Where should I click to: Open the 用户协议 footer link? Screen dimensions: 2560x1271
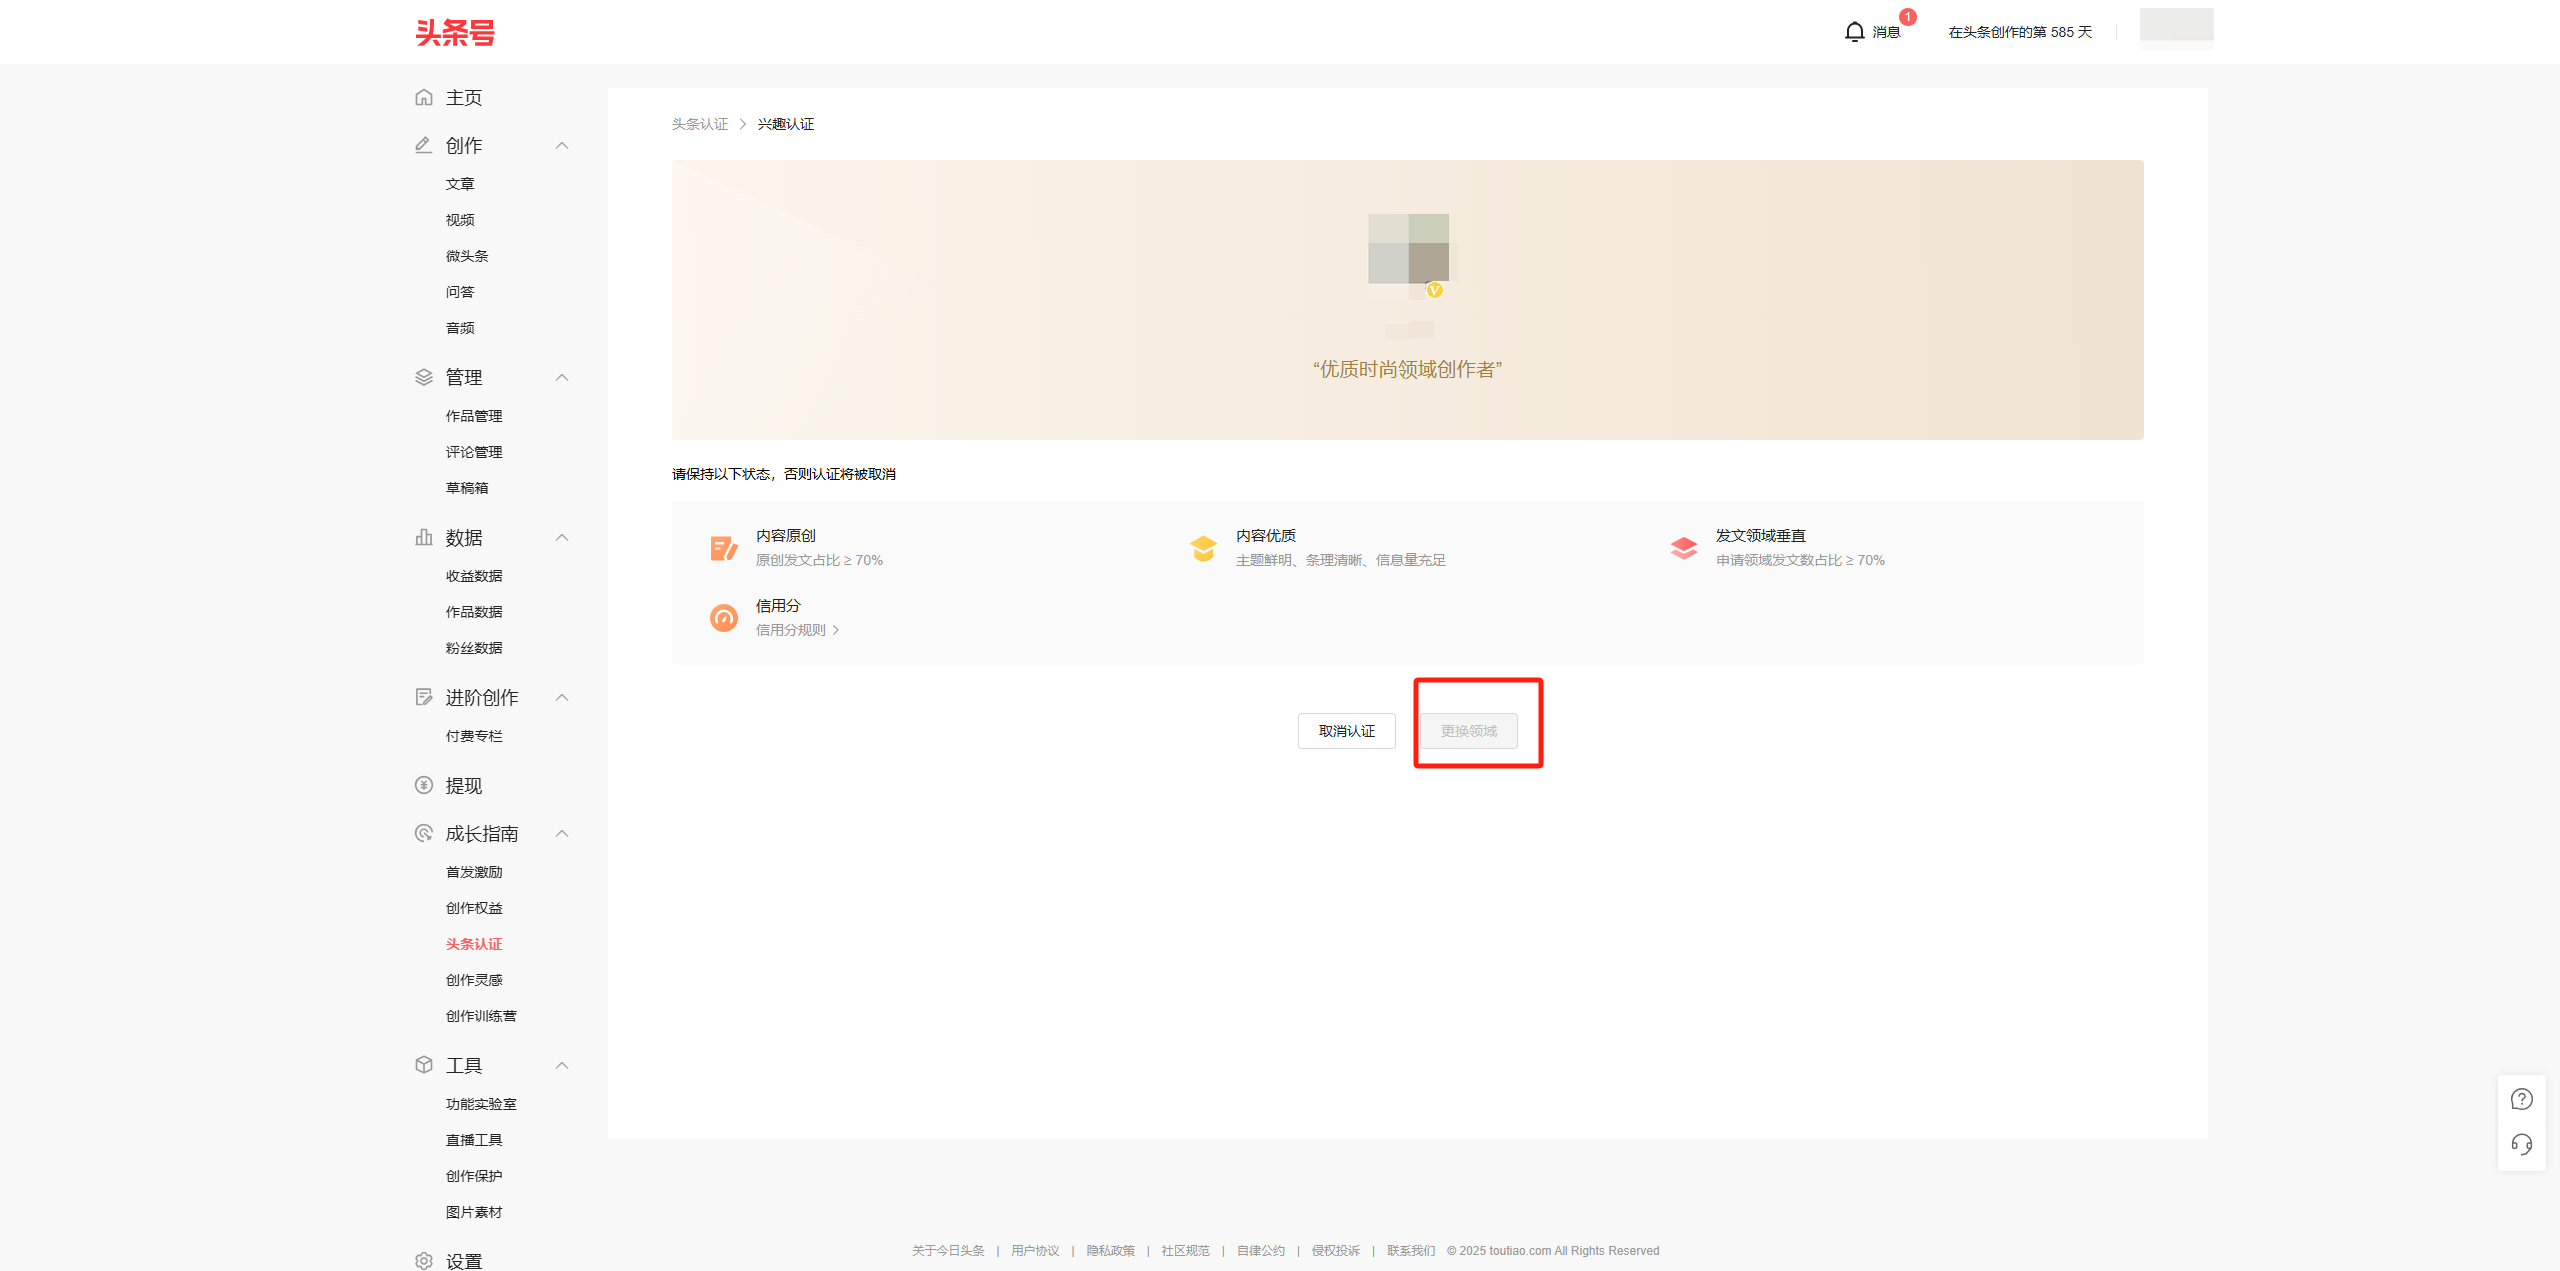1035,1251
